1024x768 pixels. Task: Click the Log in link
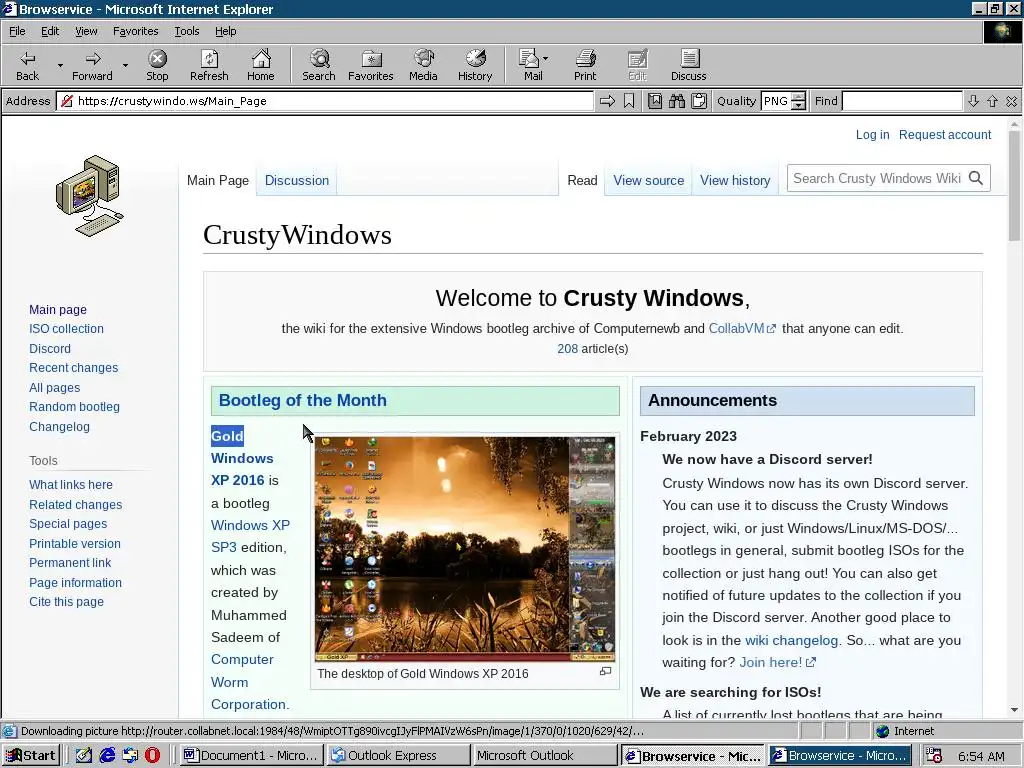pos(872,135)
